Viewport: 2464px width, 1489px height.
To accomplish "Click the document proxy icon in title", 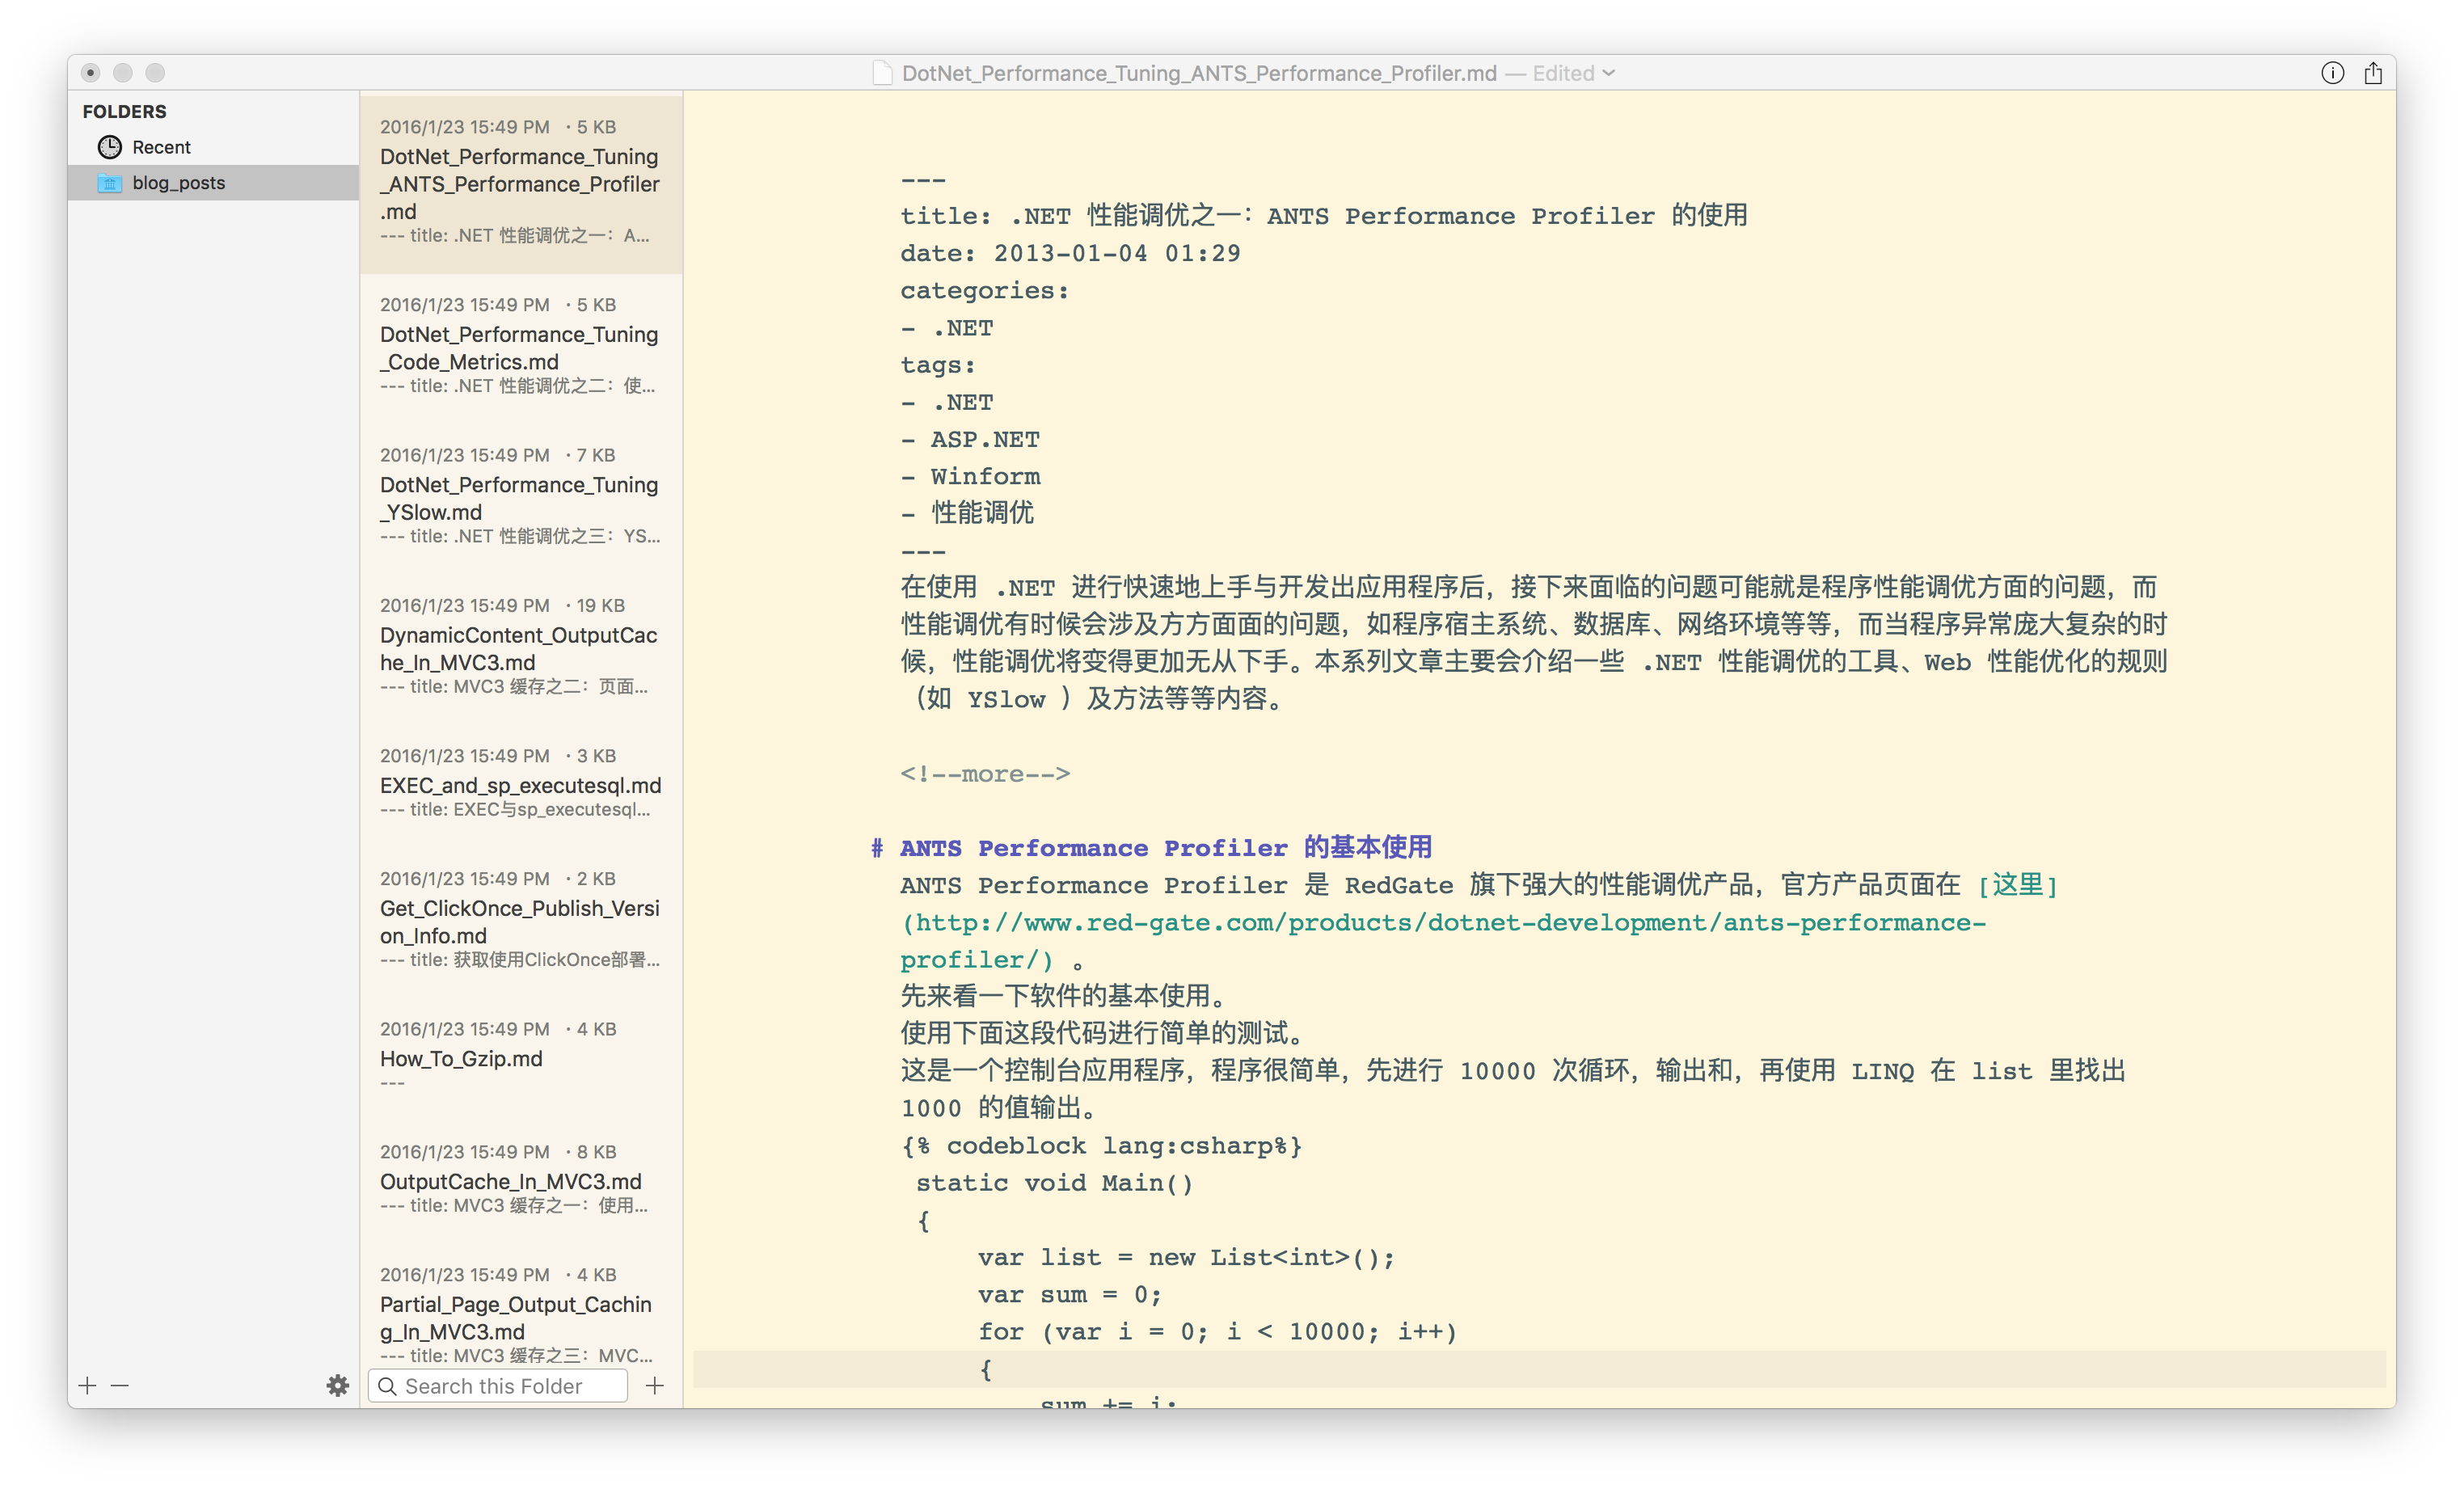I will click(882, 73).
